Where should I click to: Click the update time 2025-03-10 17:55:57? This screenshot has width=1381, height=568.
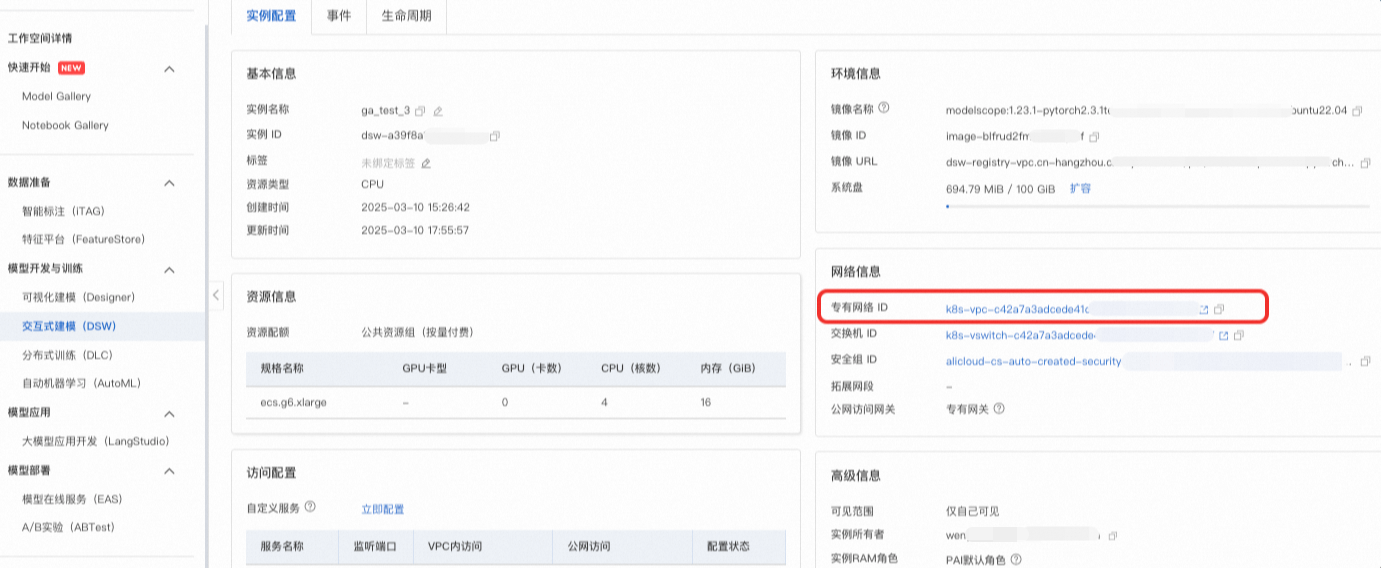(x=415, y=230)
